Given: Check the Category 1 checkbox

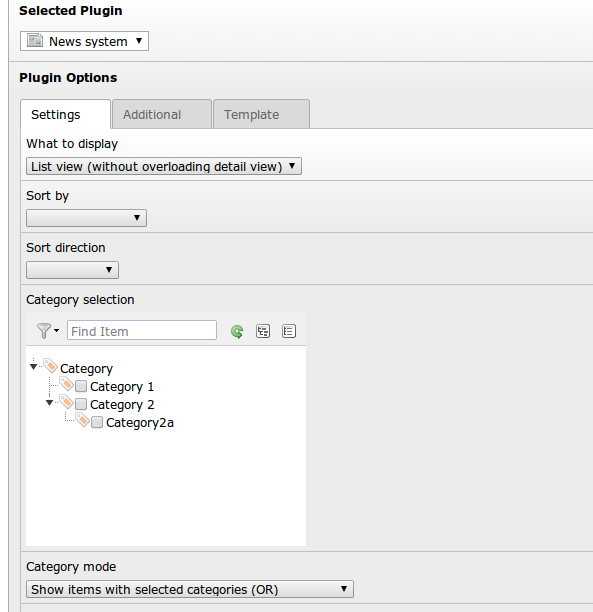Looking at the screenshot, I should pos(81,386).
